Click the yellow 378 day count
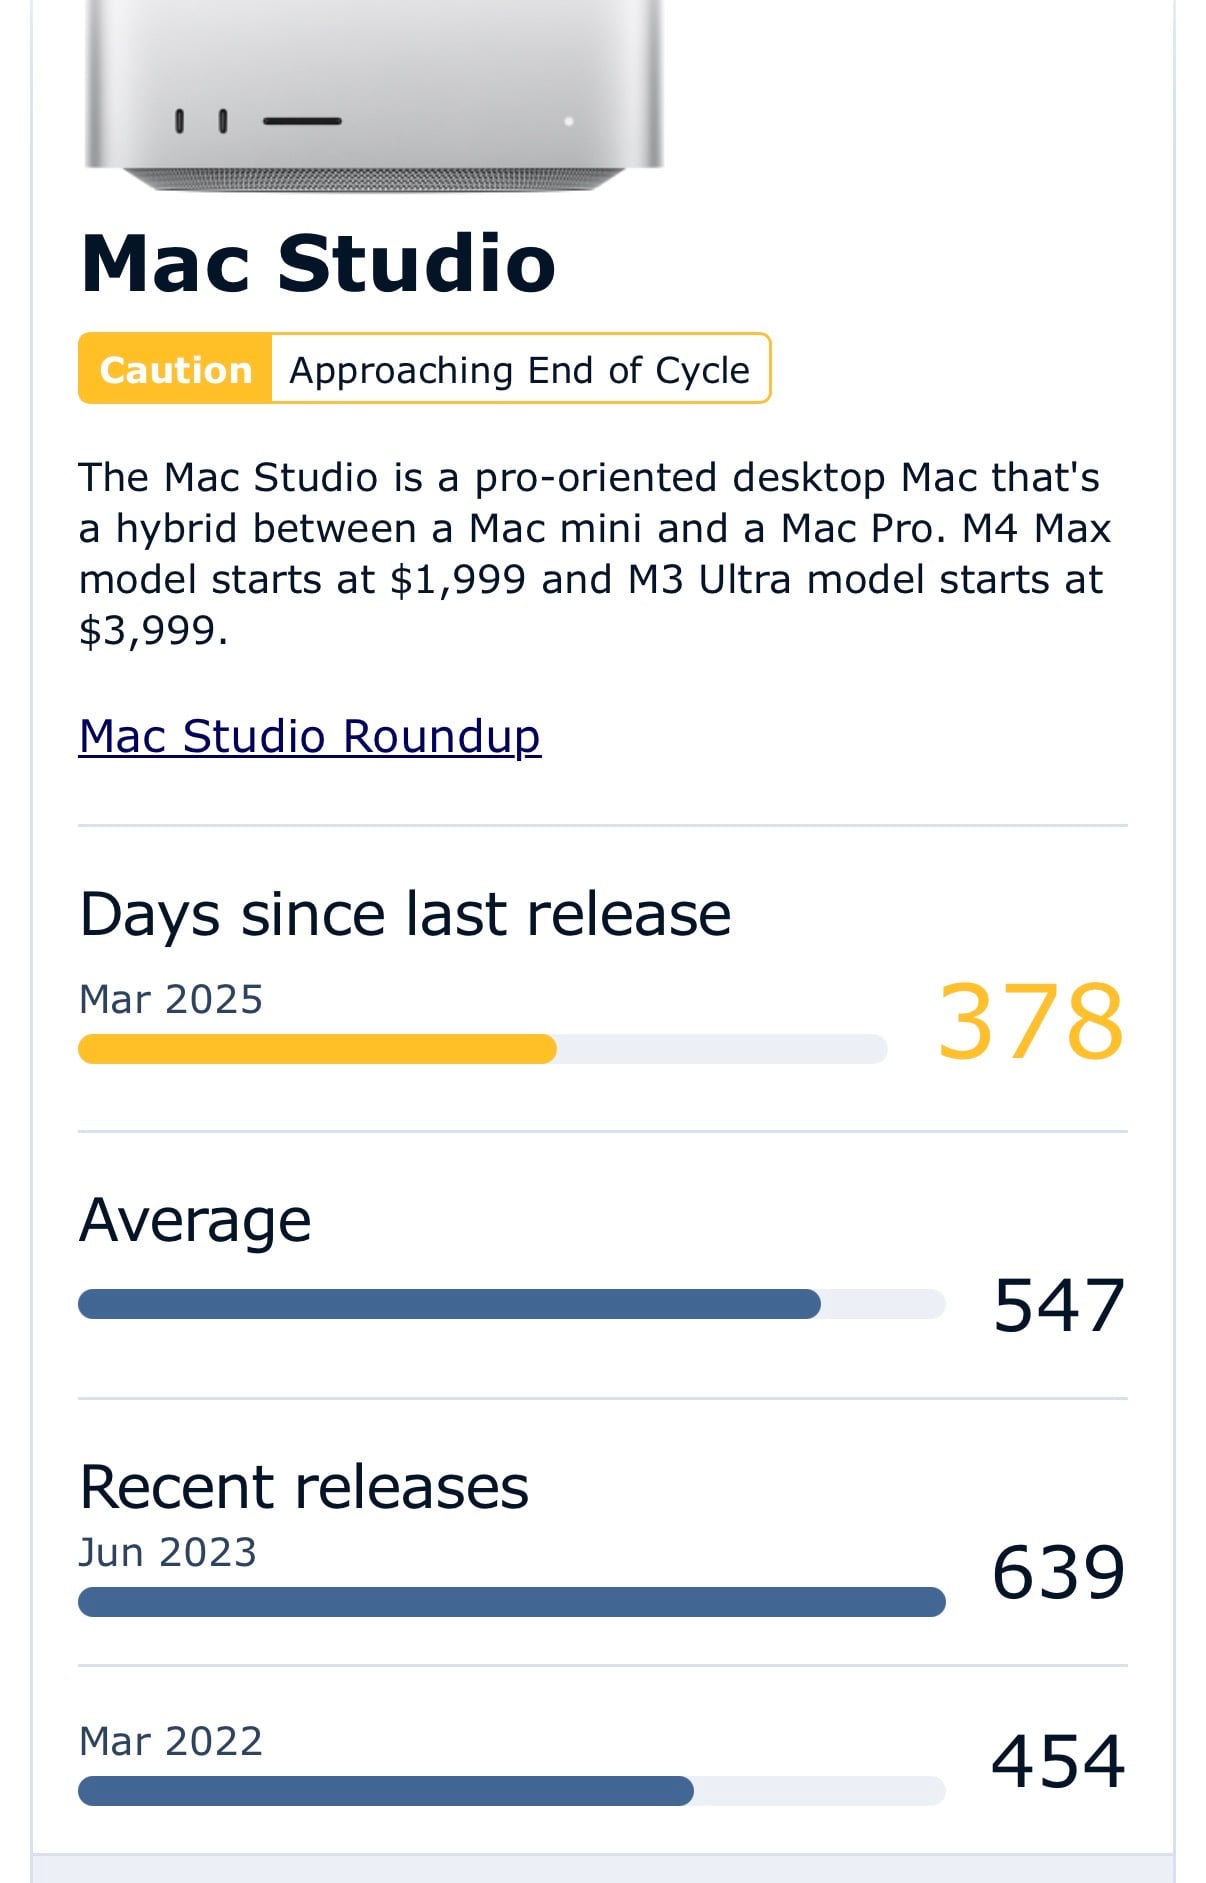The width and height of the screenshot is (1206, 1883). tap(1031, 1021)
